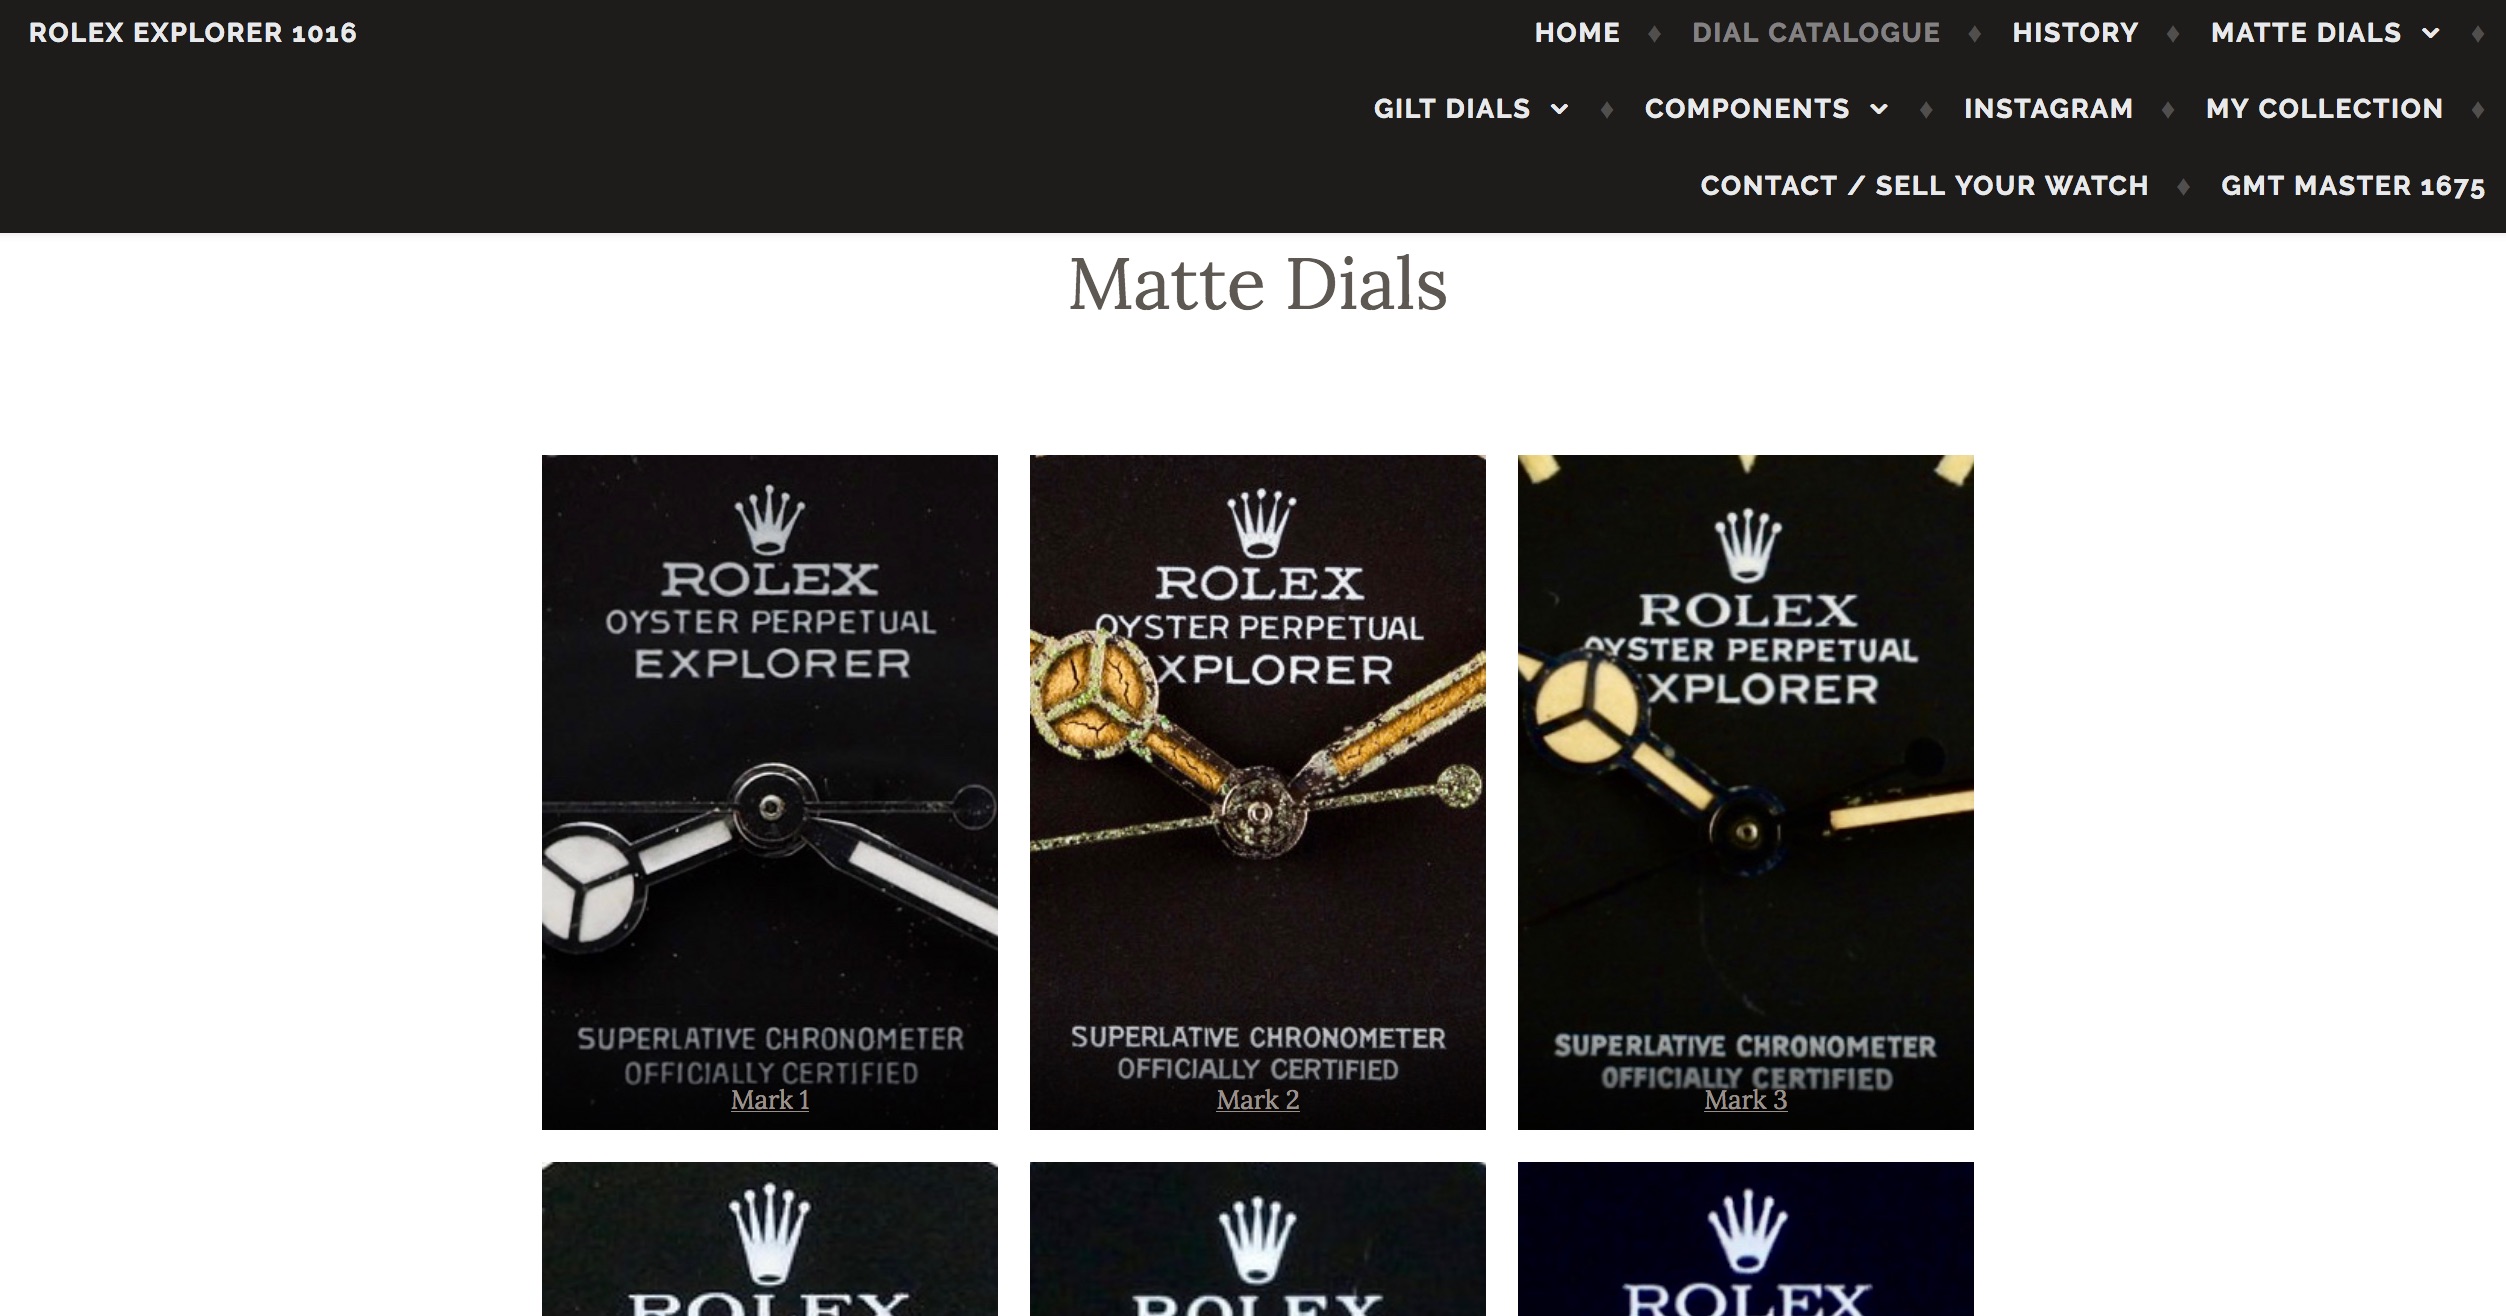Open the Mark 3 link
Image resolution: width=2506 pixels, height=1316 pixels.
(x=1746, y=1100)
